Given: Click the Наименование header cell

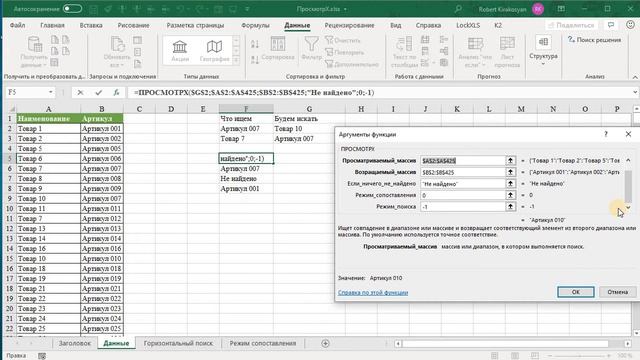Looking at the screenshot, I should [48, 119].
